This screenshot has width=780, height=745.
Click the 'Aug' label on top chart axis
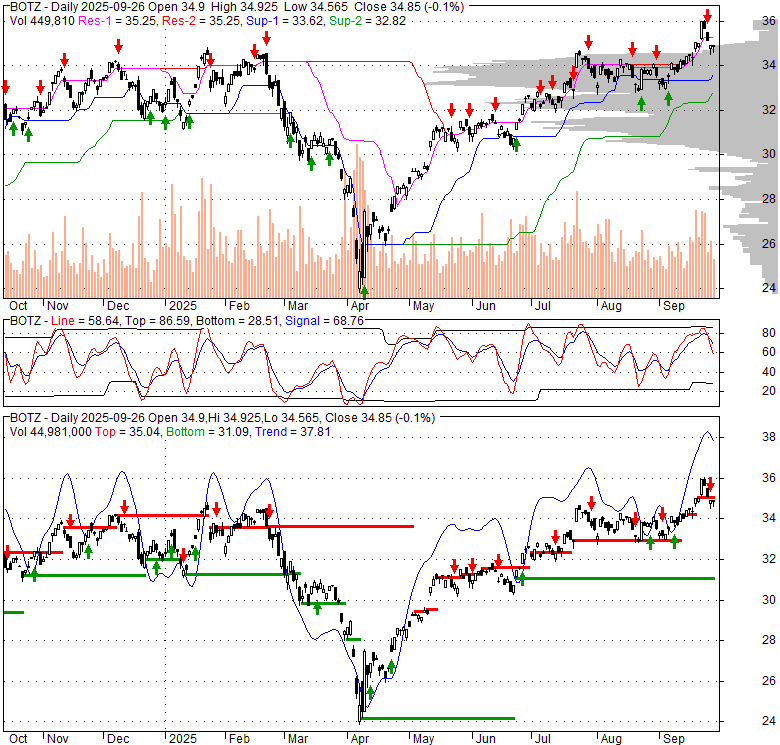point(611,306)
